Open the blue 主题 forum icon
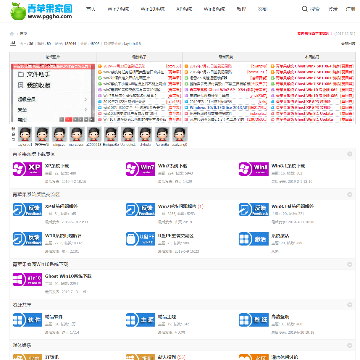The image size is (360, 360). (140, 320)
